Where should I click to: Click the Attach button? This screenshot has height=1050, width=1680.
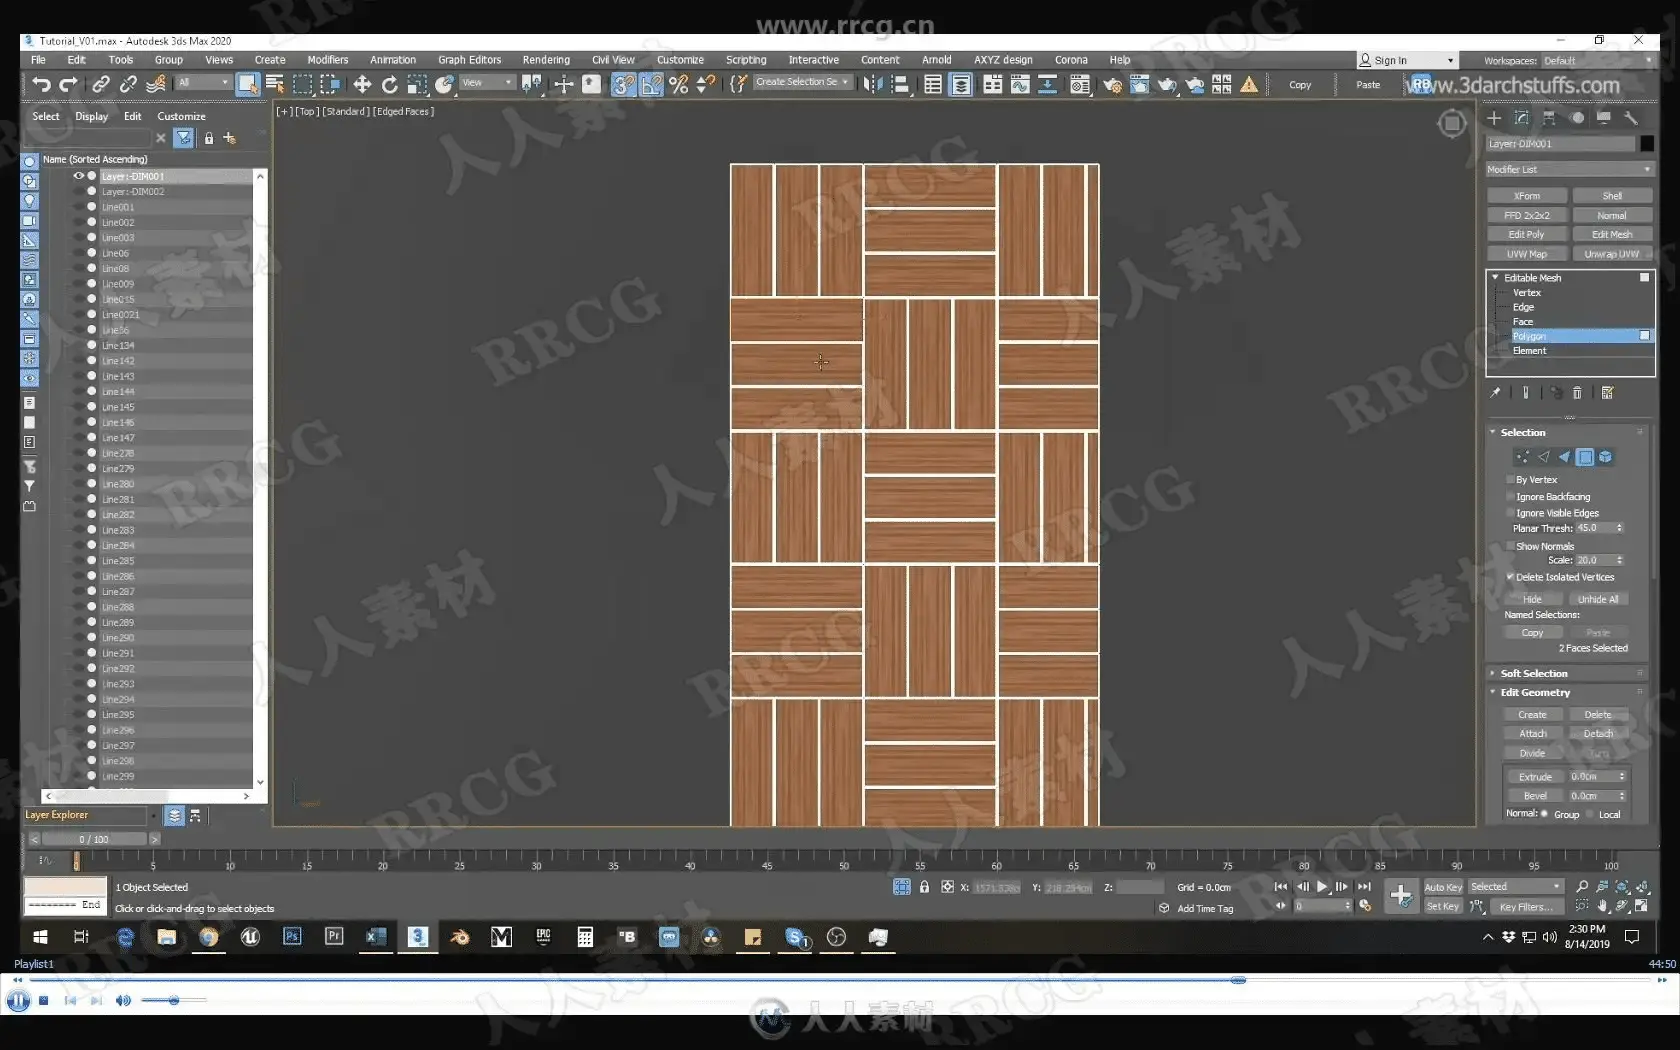pos(1533,733)
